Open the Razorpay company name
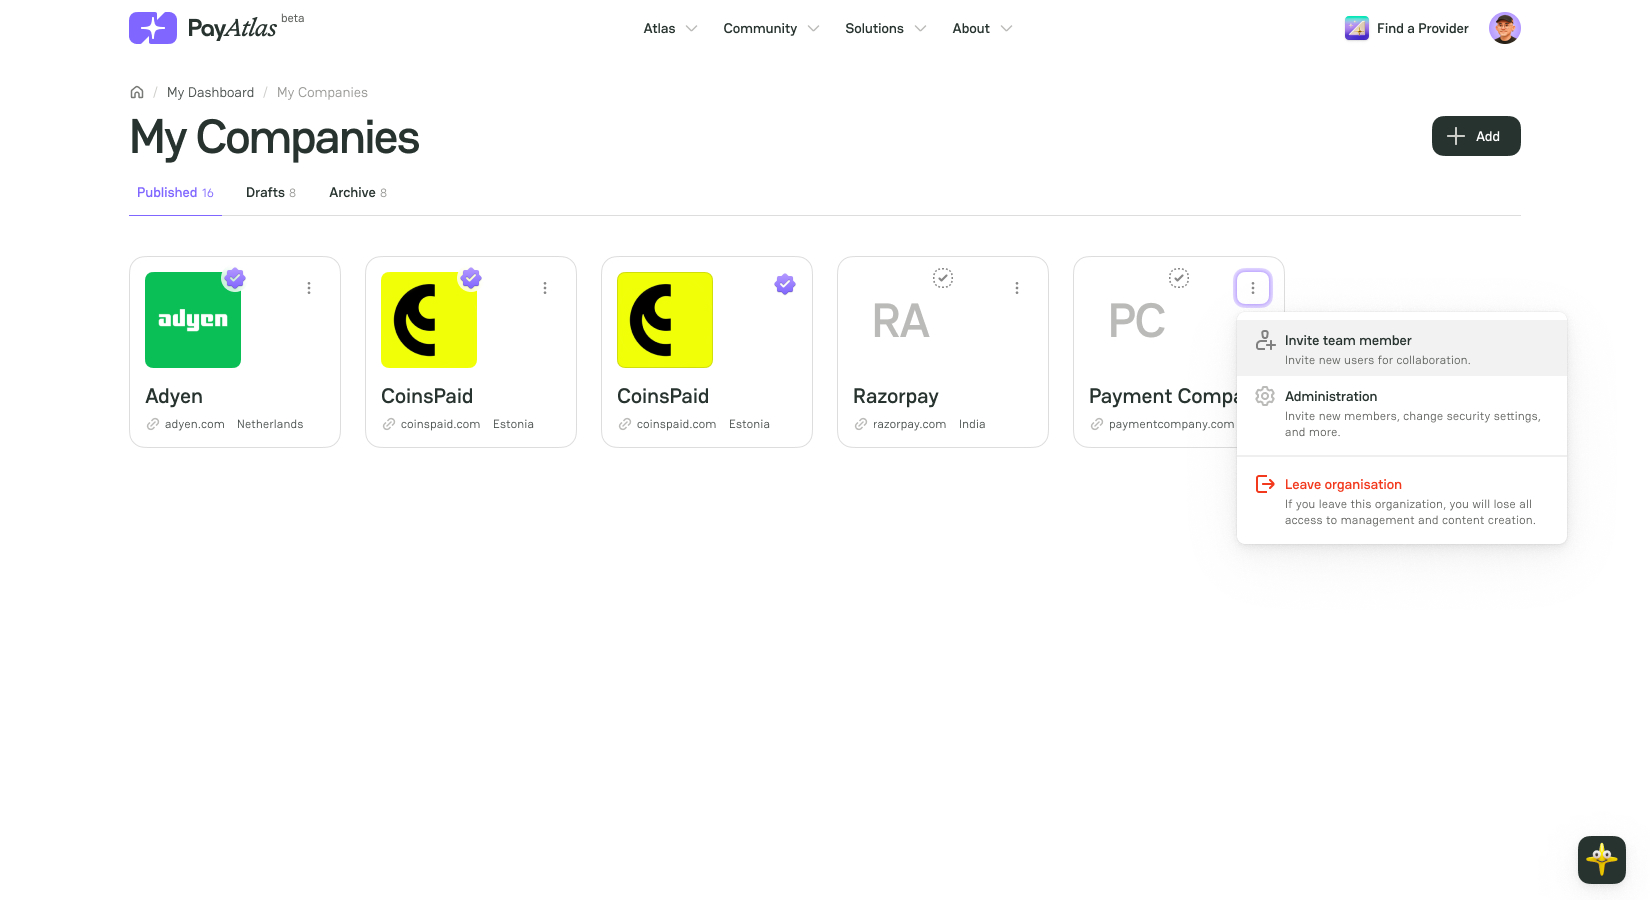Viewport: 1650px width, 900px height. [896, 396]
